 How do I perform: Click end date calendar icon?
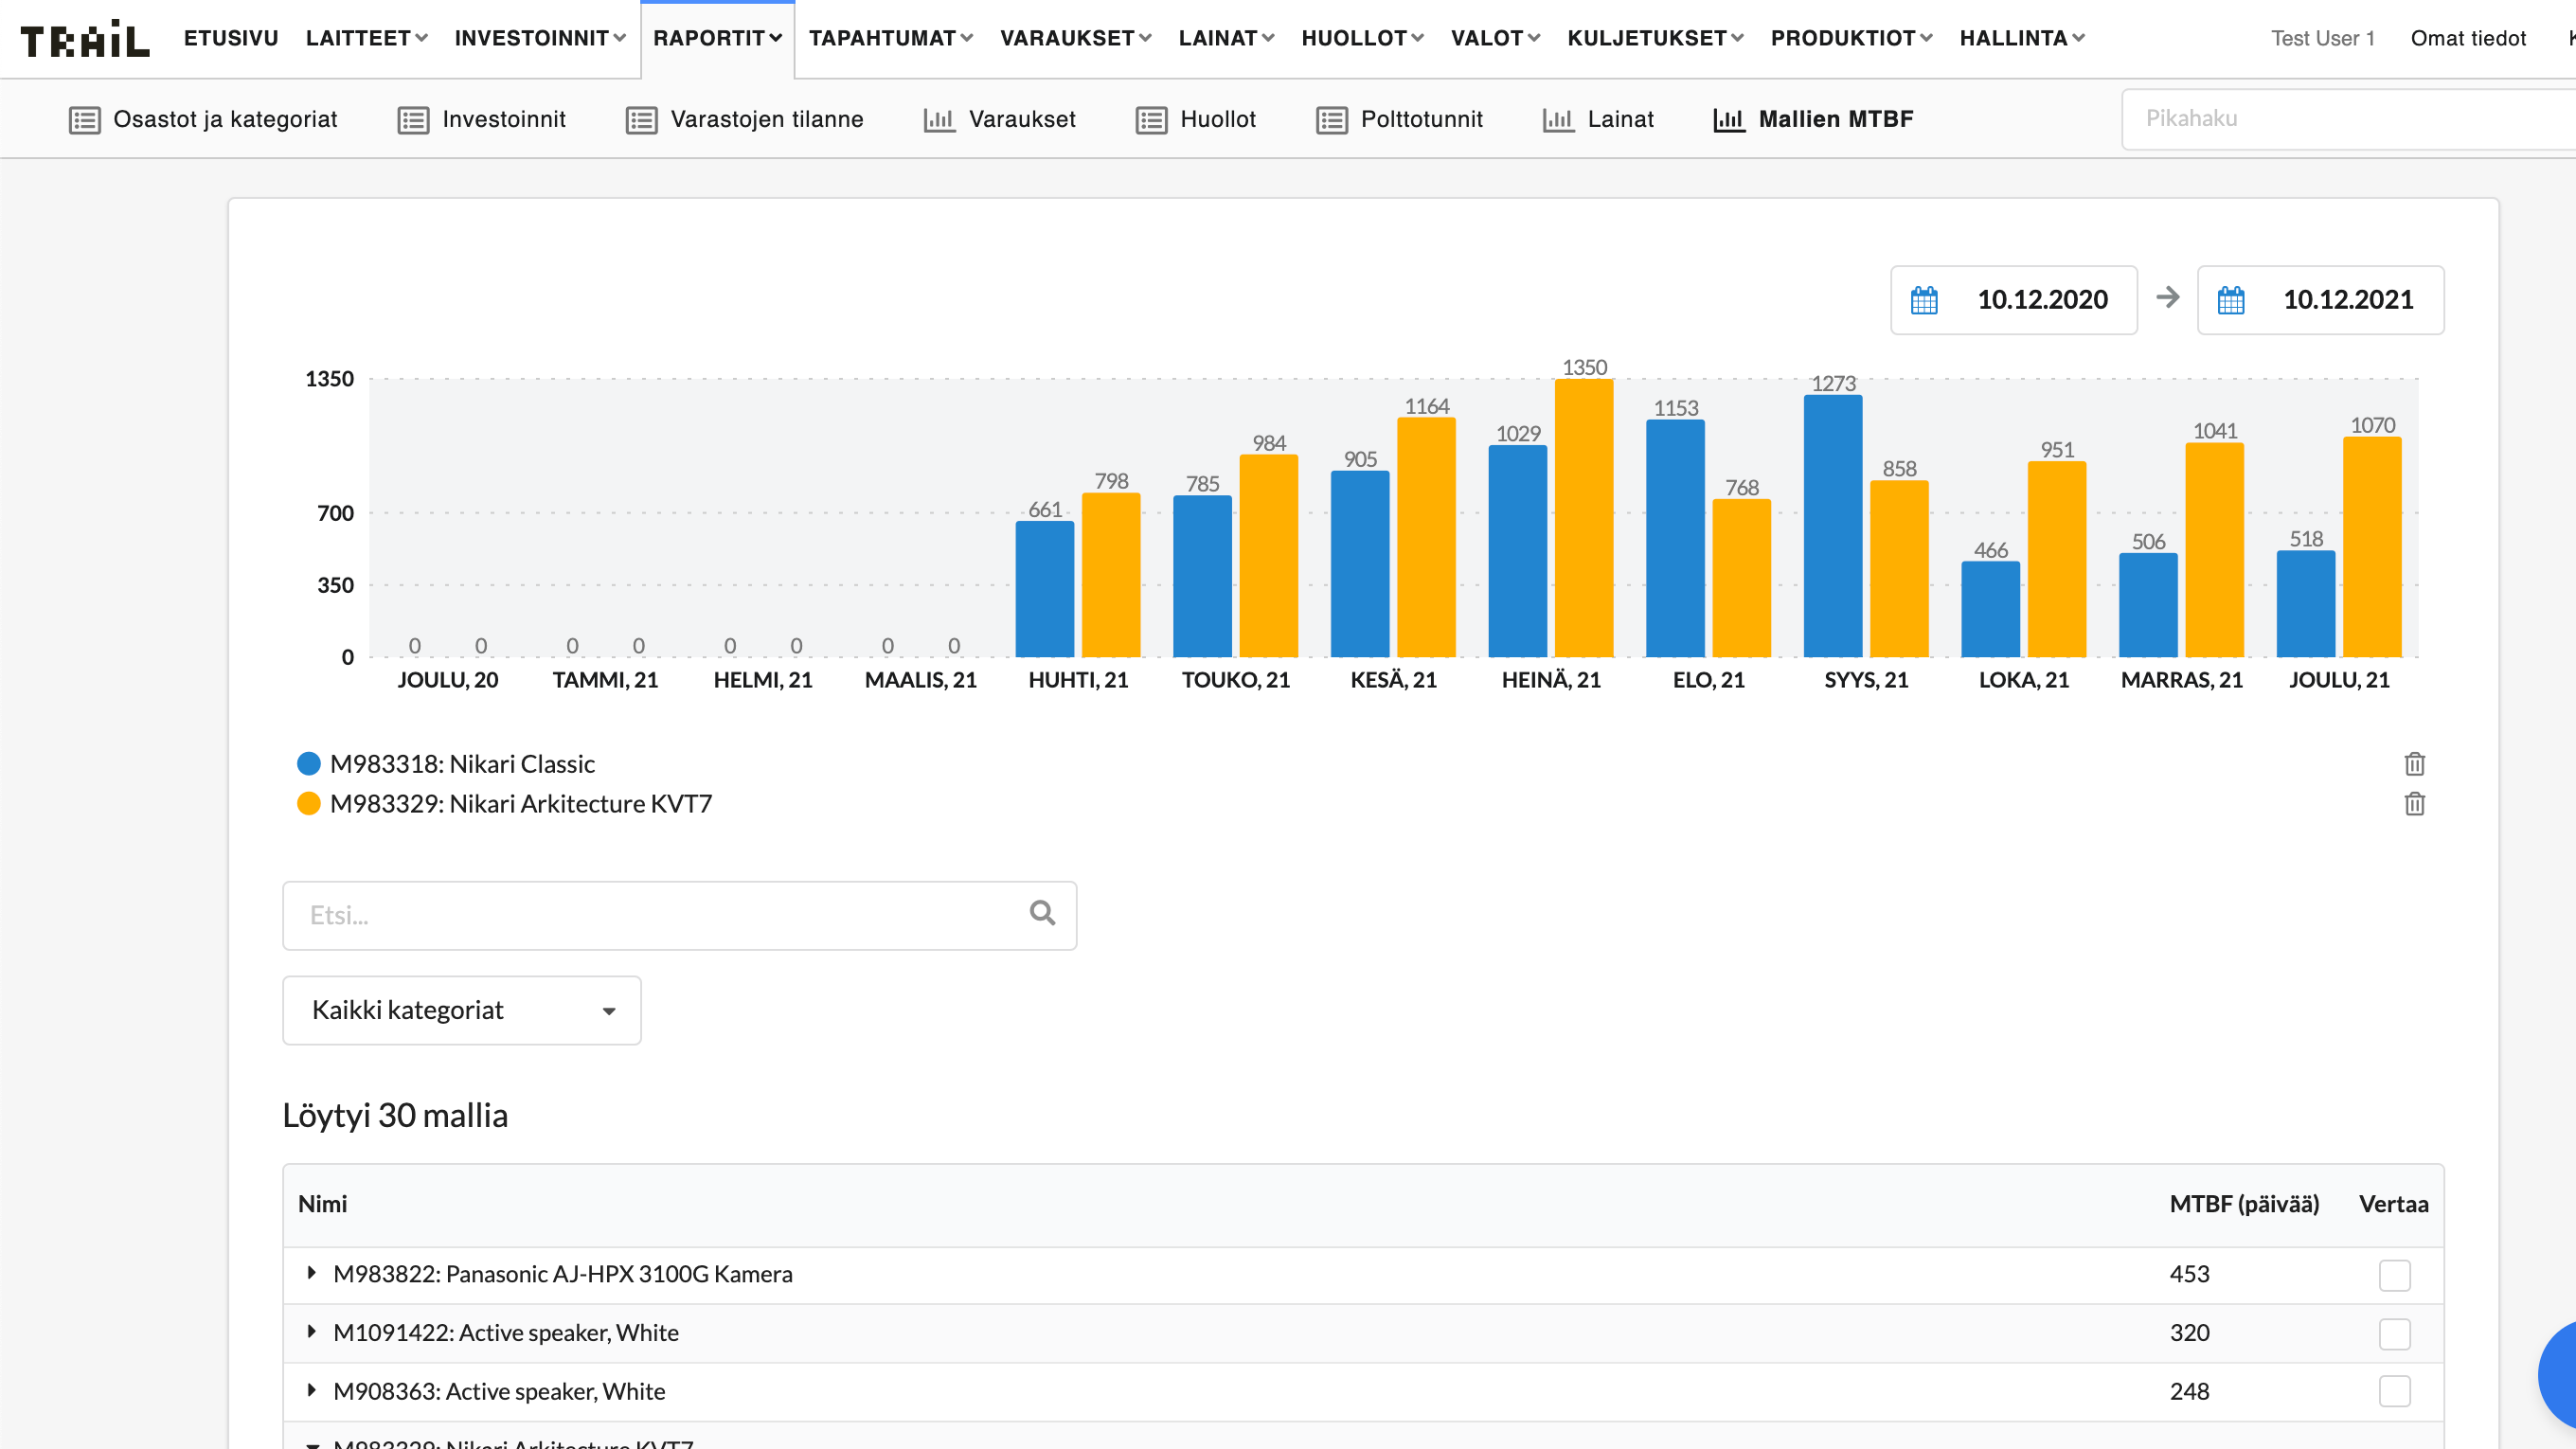coord(2231,300)
